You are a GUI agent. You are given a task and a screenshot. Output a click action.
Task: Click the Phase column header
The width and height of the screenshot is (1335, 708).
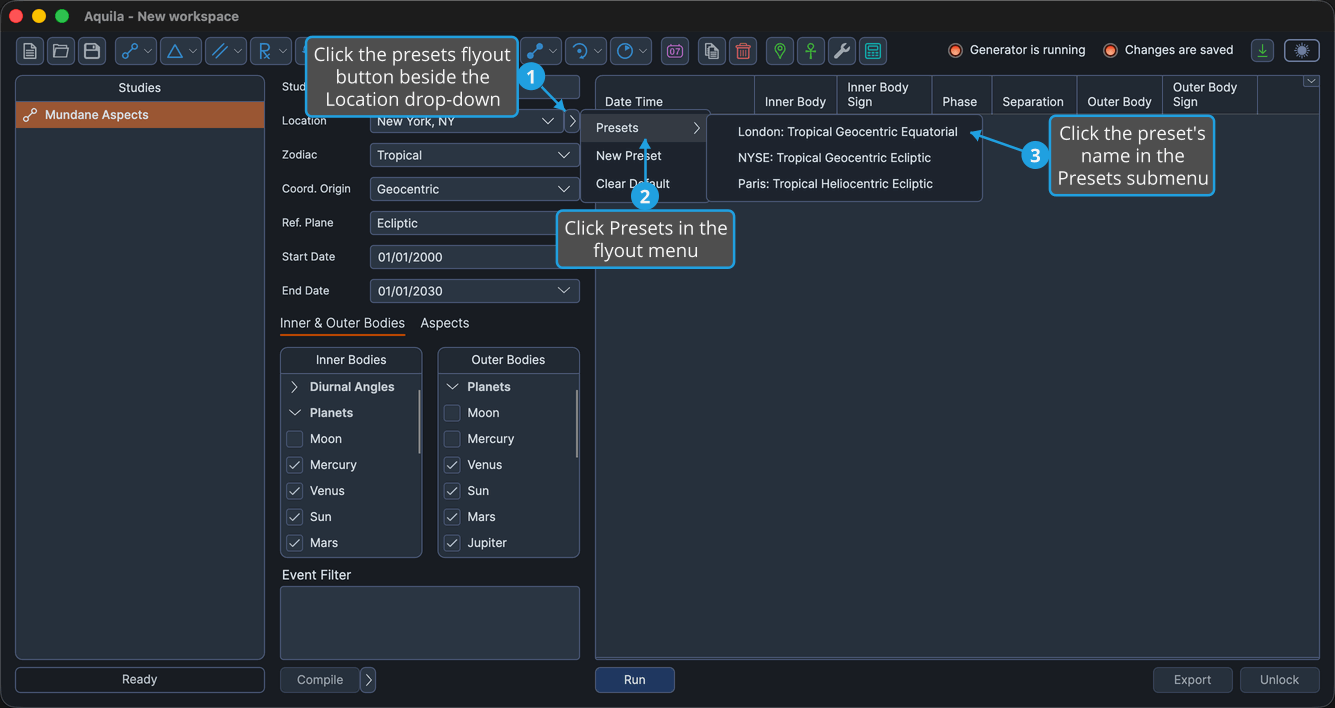pyautogui.click(x=960, y=95)
